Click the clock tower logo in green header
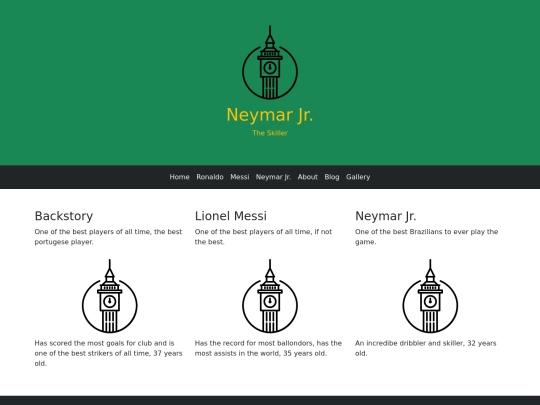The image size is (540, 405). pos(270,62)
